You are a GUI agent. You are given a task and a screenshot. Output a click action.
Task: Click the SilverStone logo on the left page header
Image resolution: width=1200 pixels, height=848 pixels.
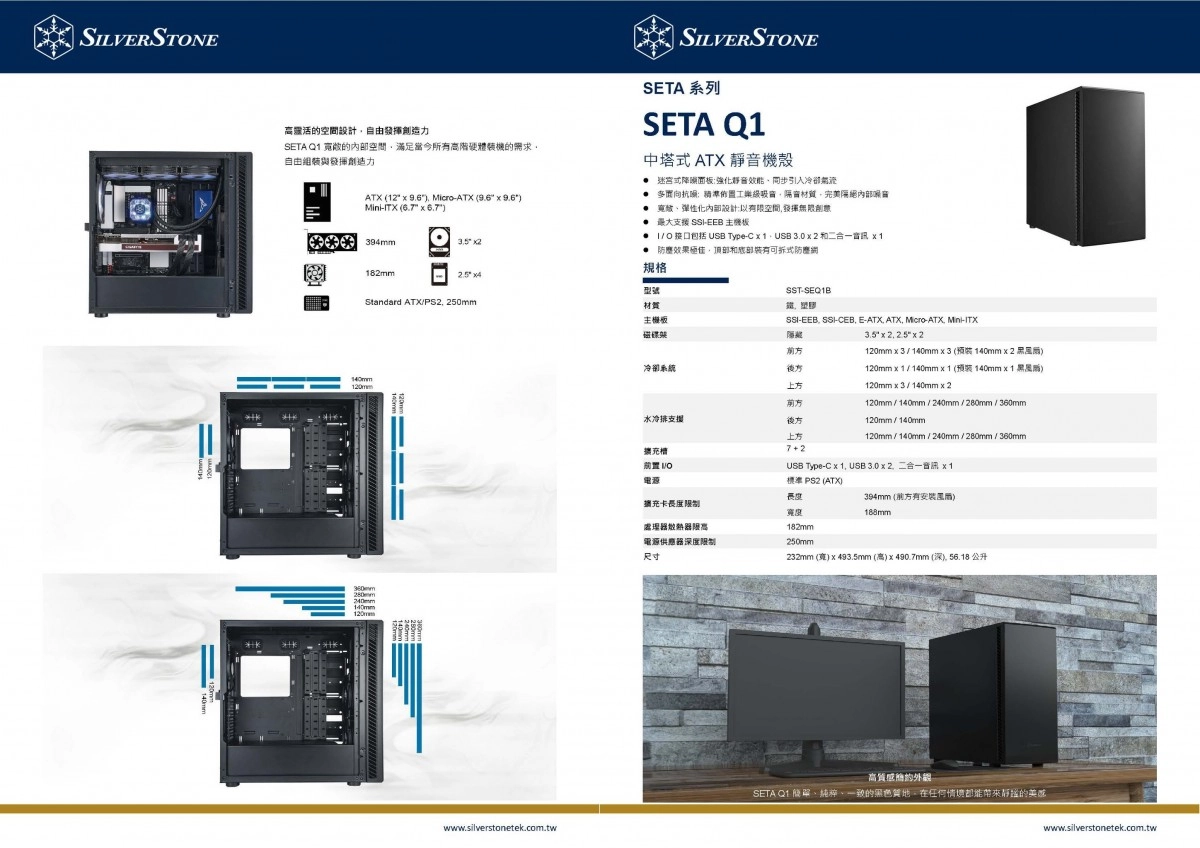pos(125,37)
